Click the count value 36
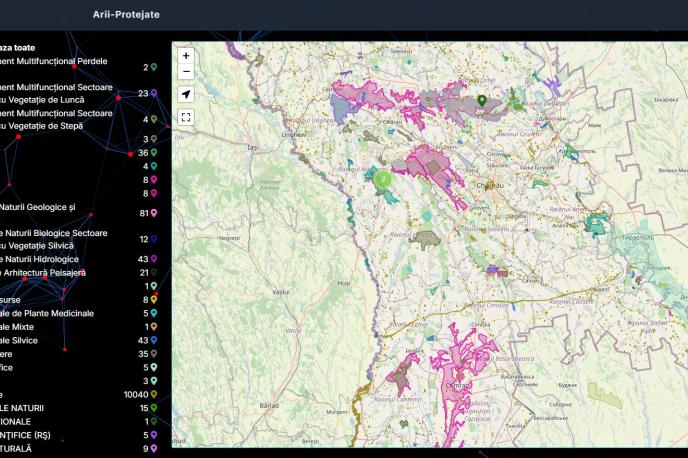Viewport: 688px width, 458px height. tap(143, 153)
